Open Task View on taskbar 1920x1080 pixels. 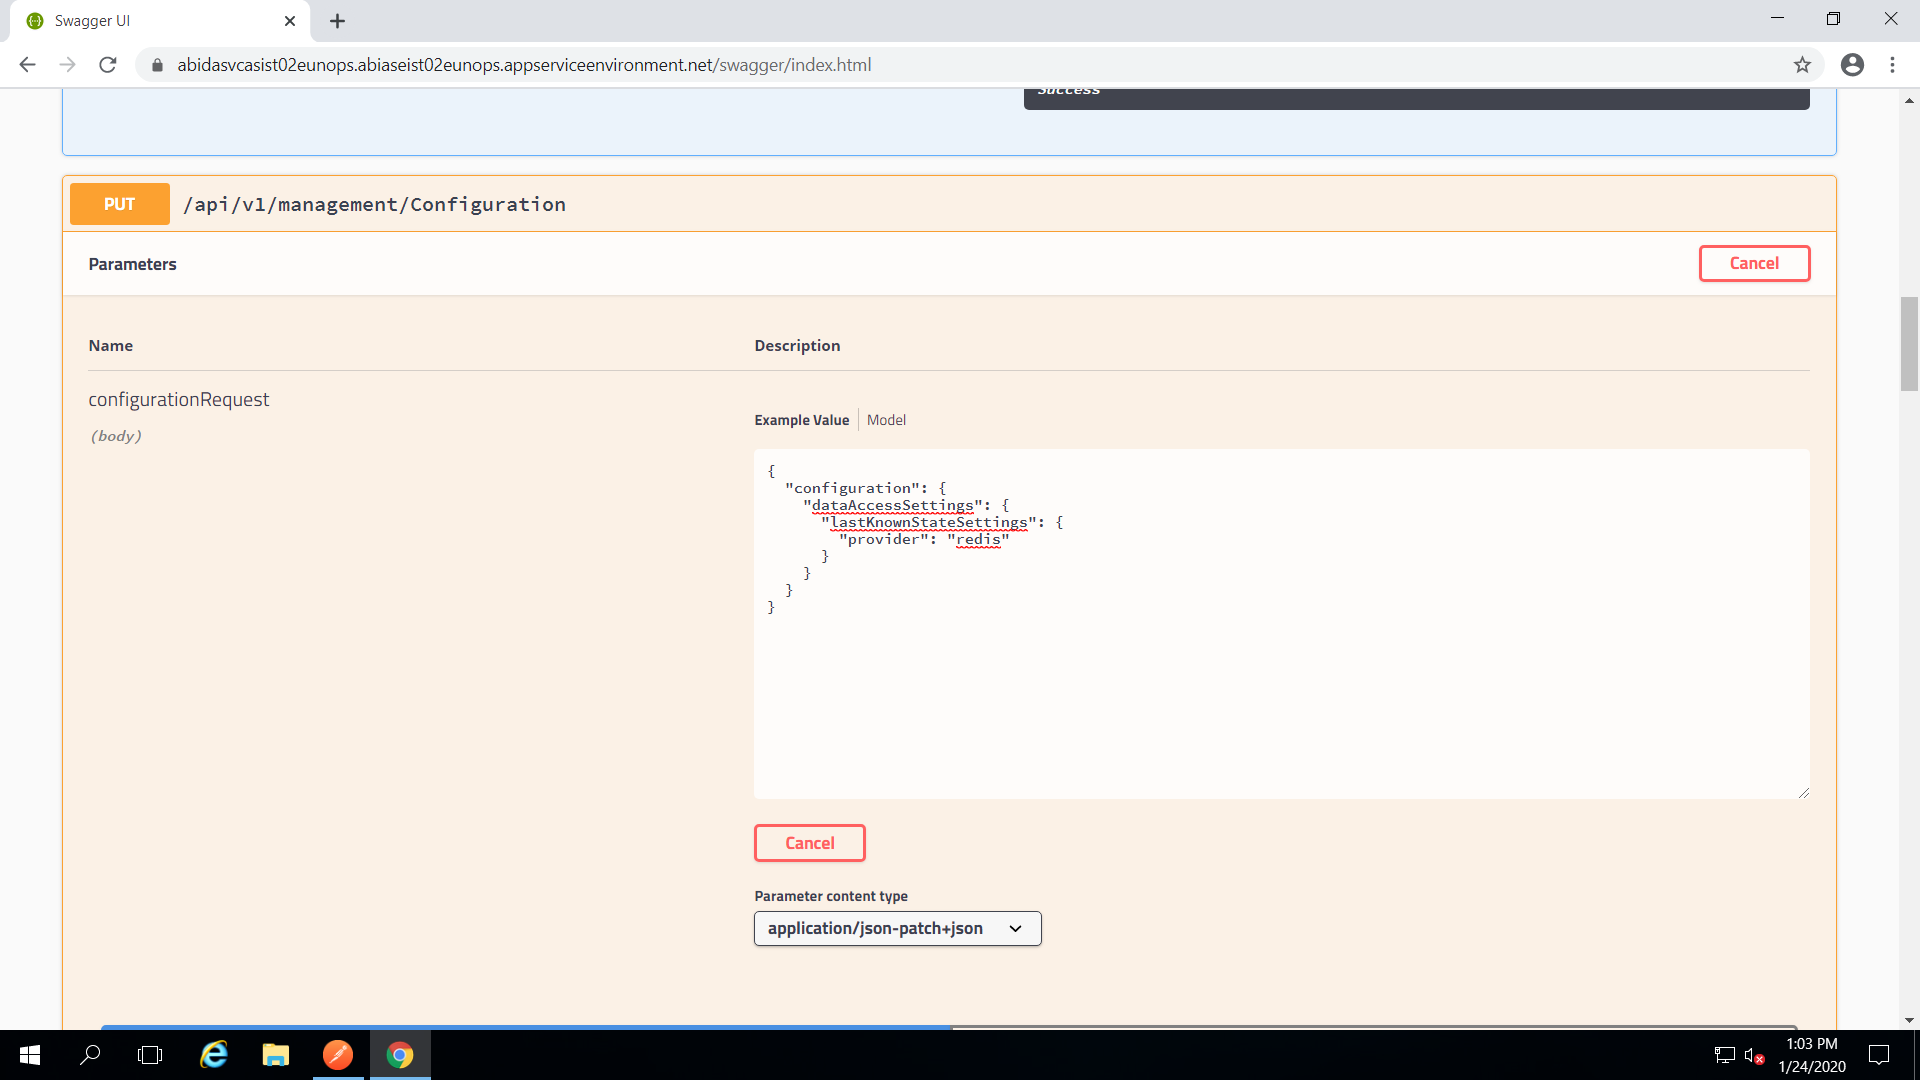[x=150, y=1055]
